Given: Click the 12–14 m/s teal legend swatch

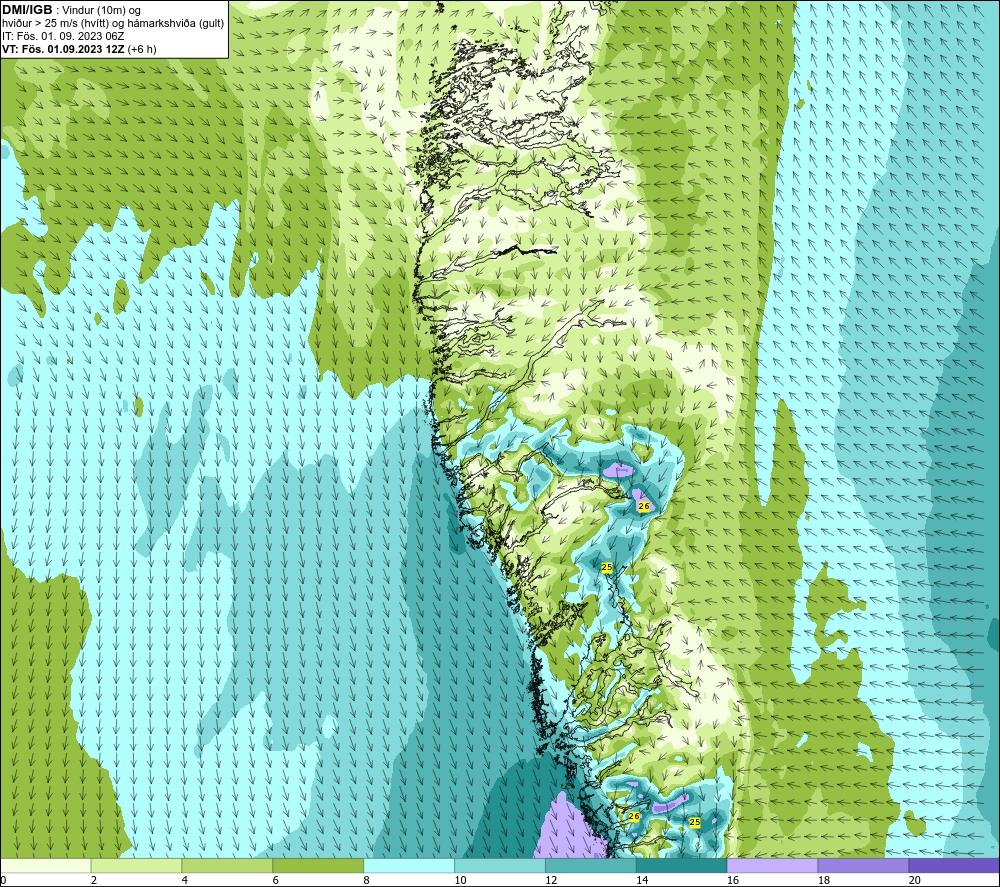Looking at the screenshot, I should (x=591, y=866).
